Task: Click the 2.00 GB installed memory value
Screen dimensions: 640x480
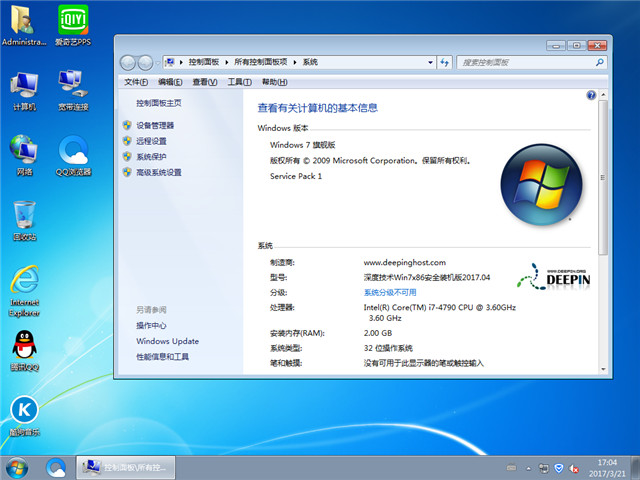Action: [378, 333]
